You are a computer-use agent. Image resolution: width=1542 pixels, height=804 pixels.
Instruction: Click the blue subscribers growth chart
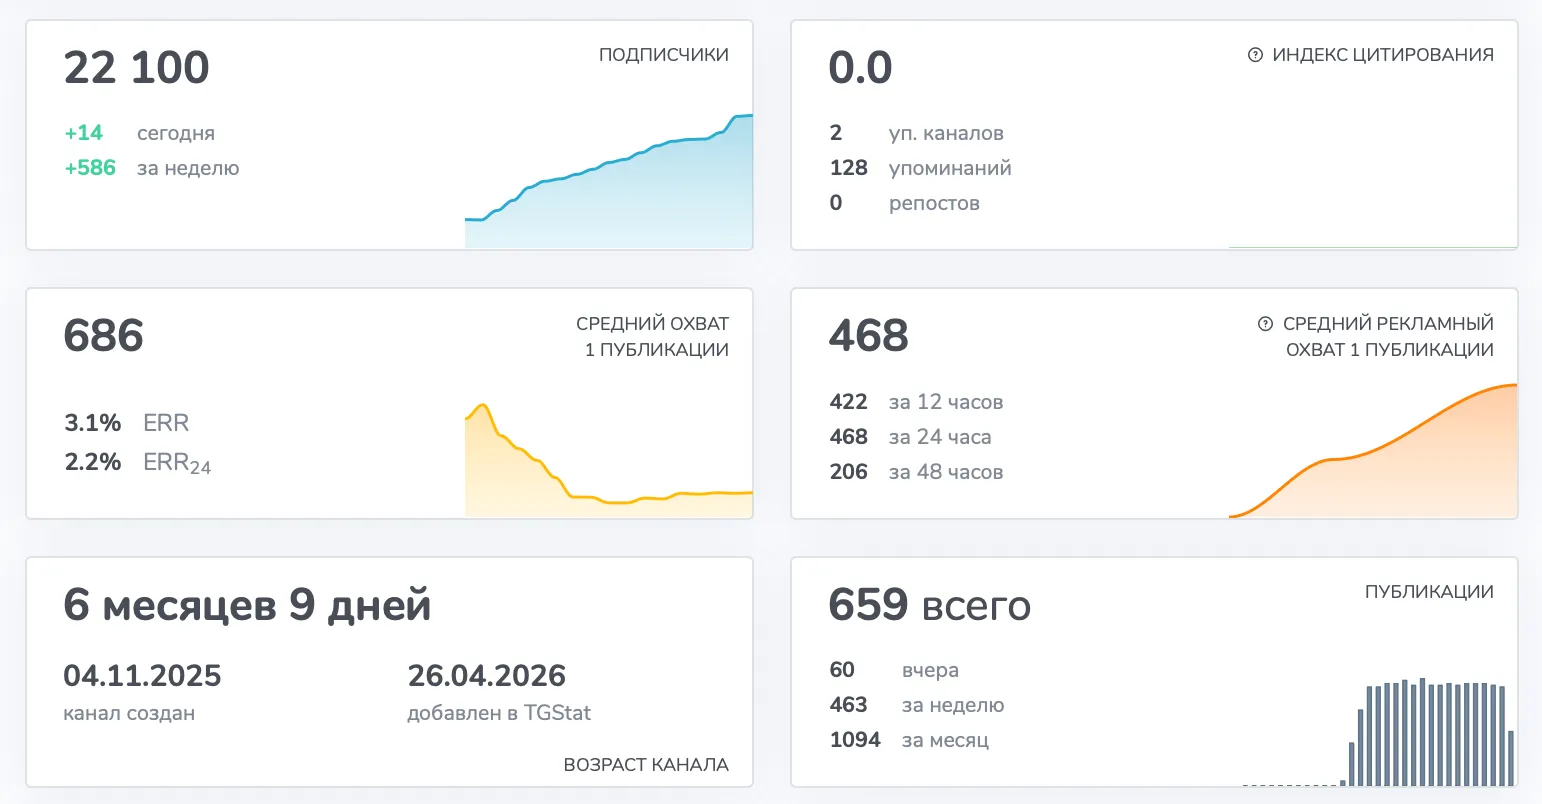(x=609, y=182)
